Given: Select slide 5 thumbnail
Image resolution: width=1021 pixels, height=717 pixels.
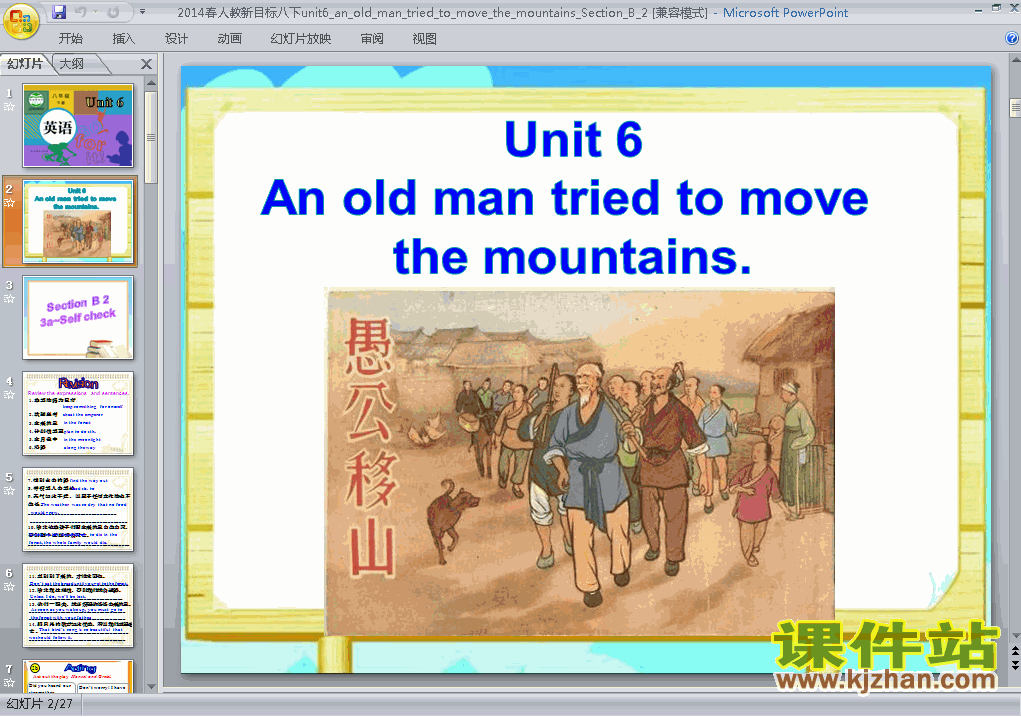Looking at the screenshot, I should [x=78, y=510].
